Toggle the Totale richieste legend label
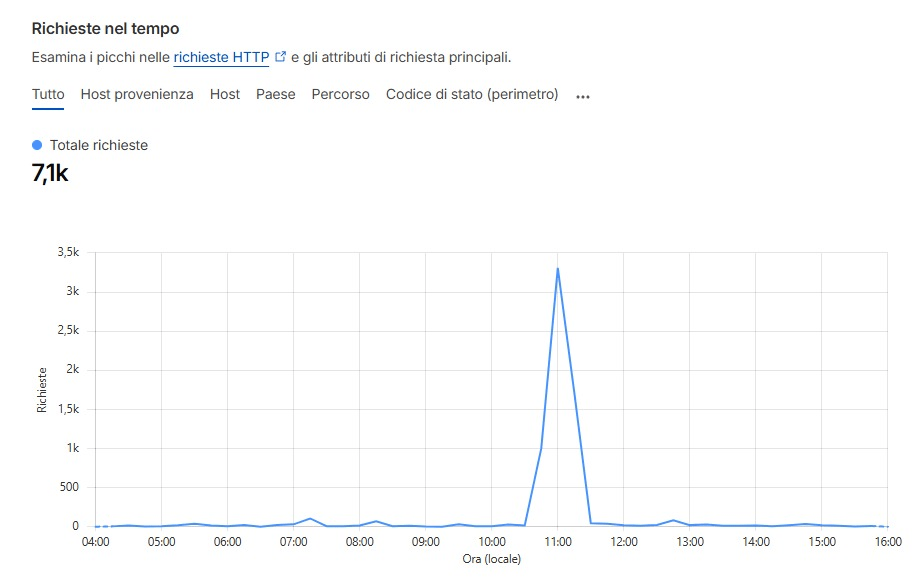The width and height of the screenshot is (919, 580). pos(99,145)
